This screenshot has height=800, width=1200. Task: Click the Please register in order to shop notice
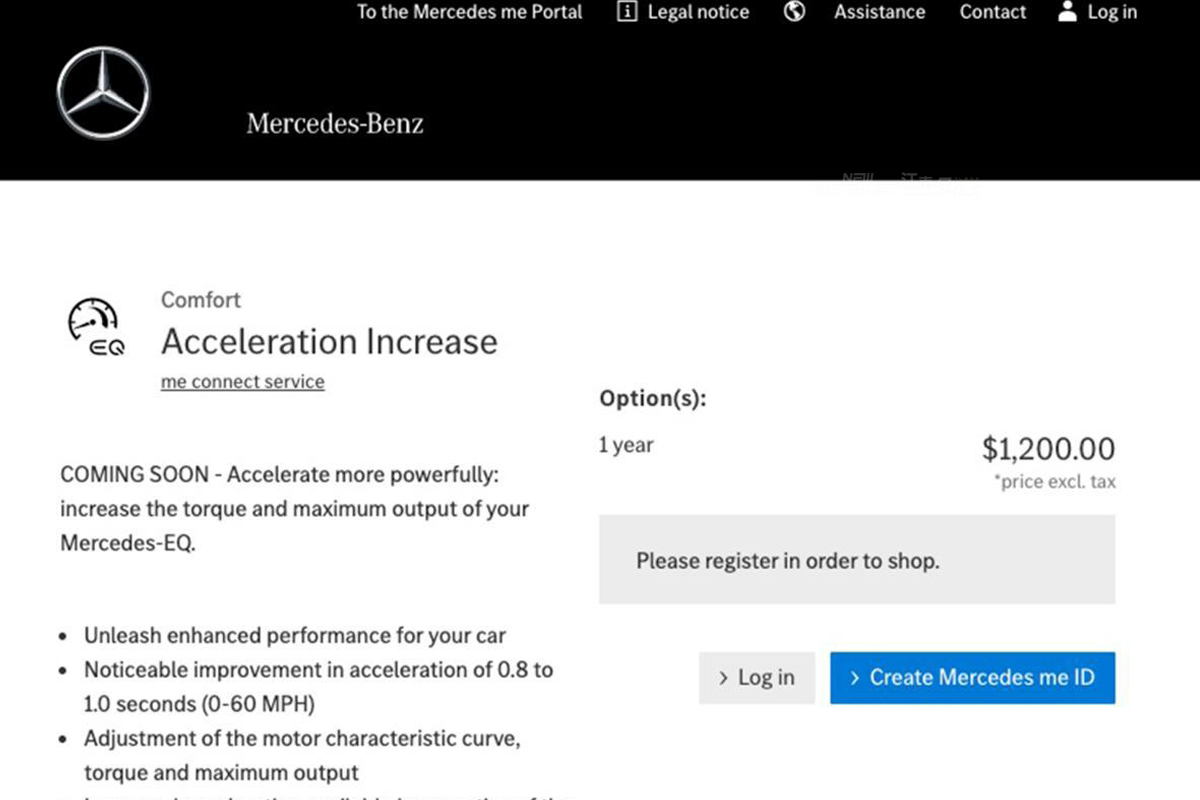tap(787, 561)
